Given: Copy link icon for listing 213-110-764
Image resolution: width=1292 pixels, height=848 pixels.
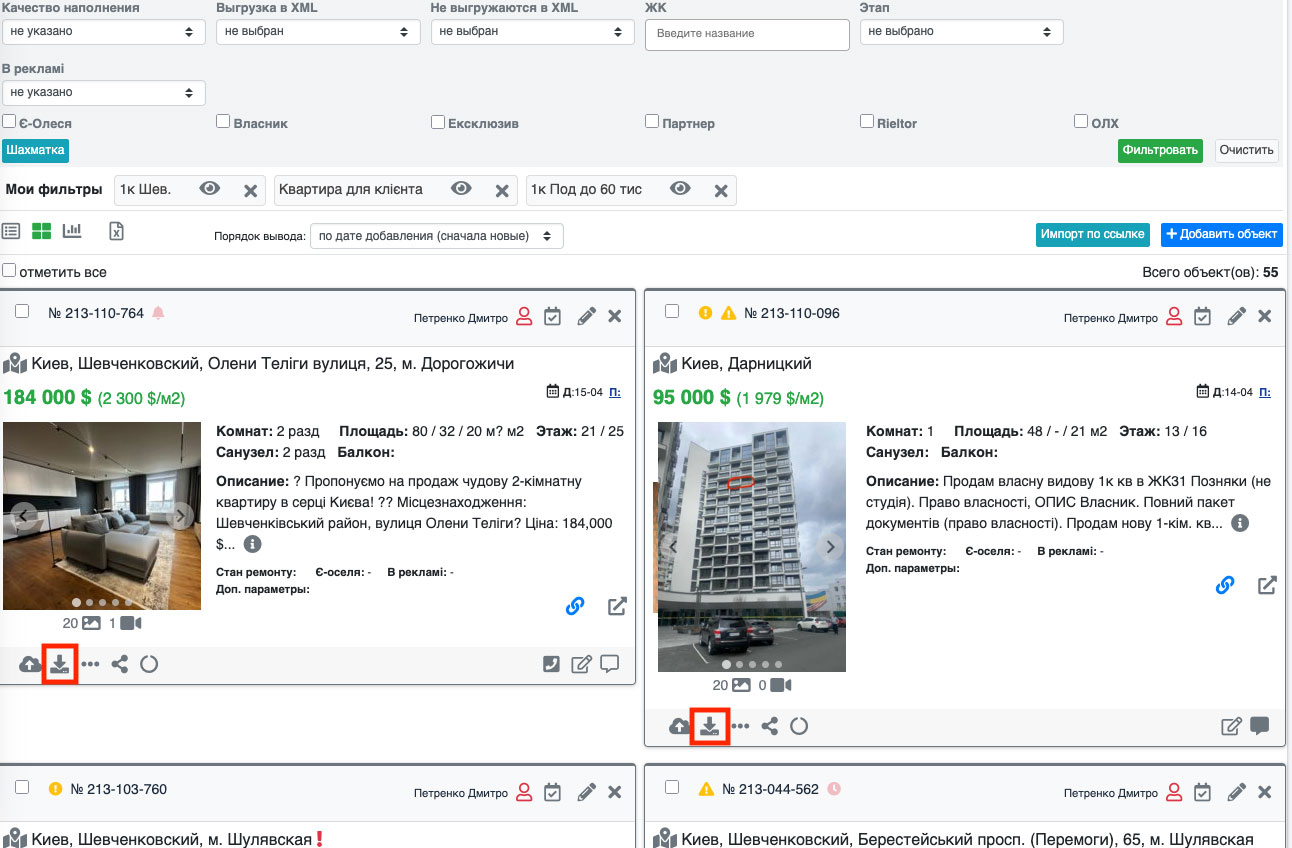Looking at the screenshot, I should tap(575, 606).
